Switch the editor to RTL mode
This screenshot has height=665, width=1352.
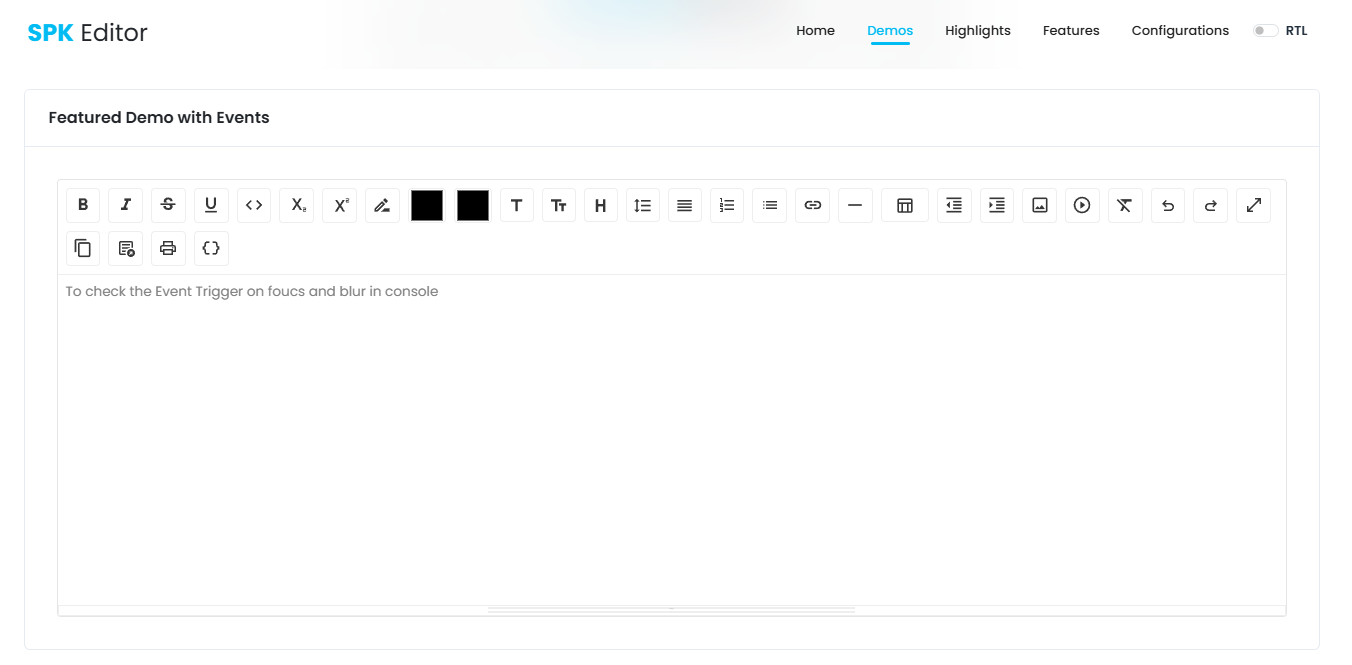click(x=1264, y=30)
